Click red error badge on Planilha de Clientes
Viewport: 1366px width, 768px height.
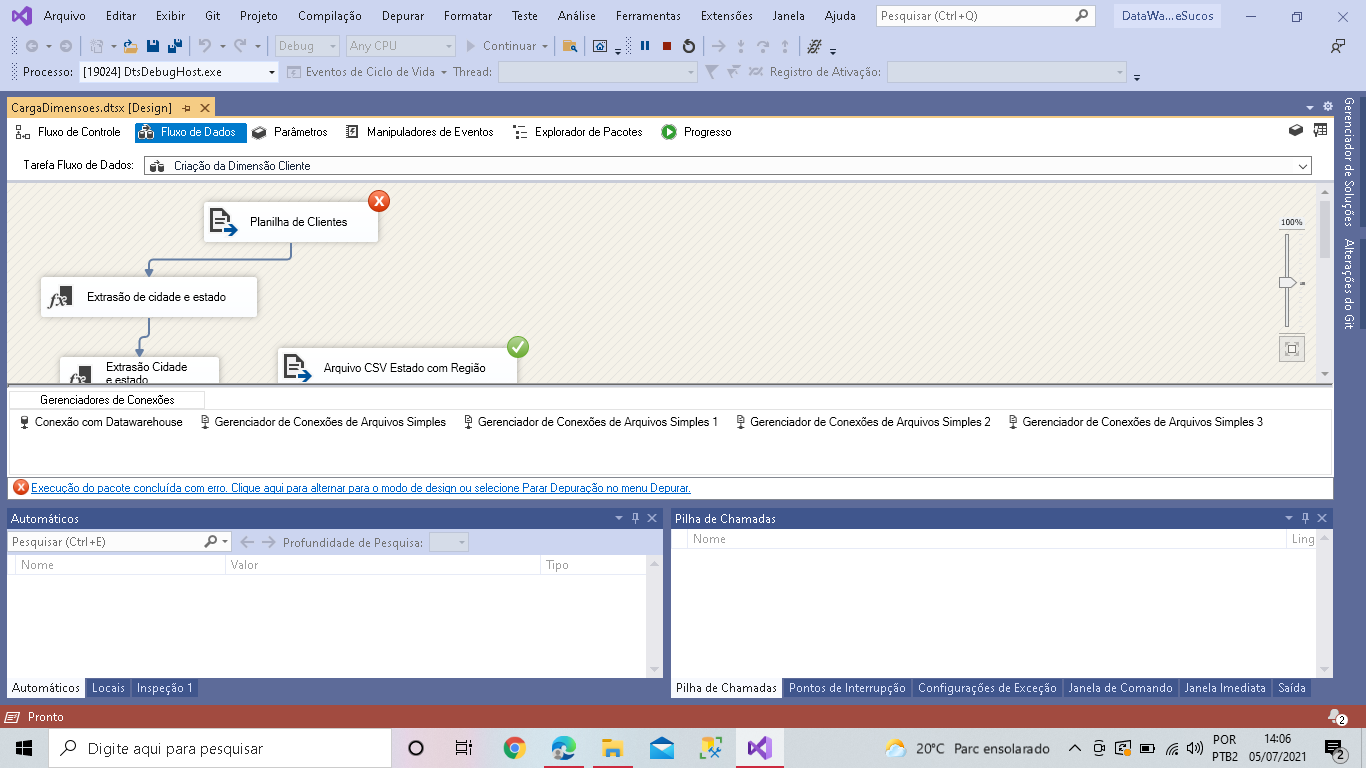point(379,201)
